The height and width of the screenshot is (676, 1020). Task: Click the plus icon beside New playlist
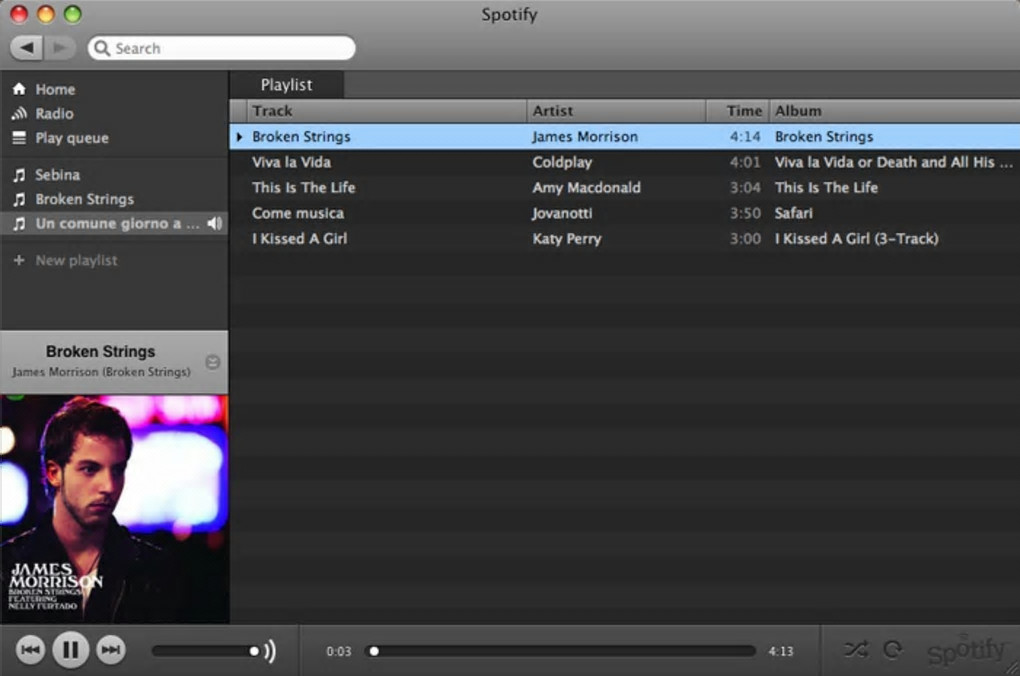coord(19,260)
